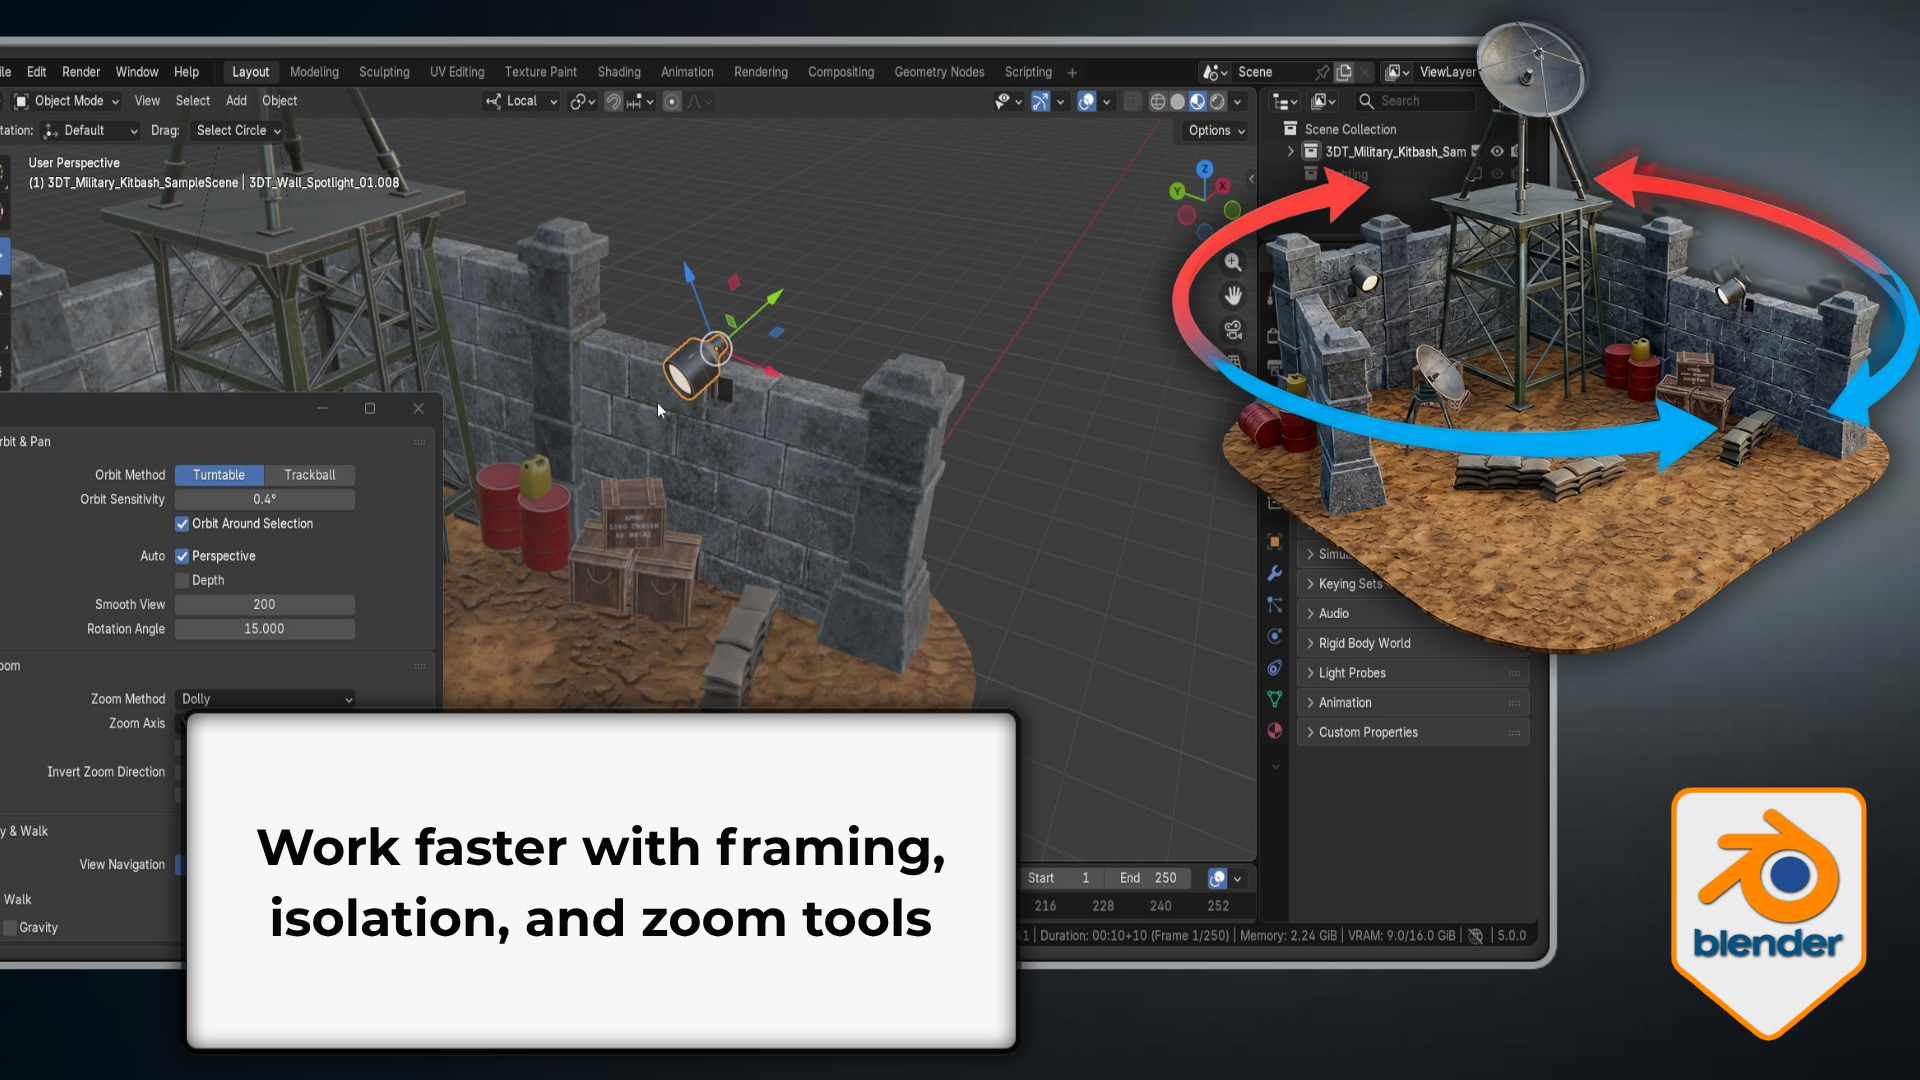
Task: Click the Orbit Sensitivity 0.4° field
Action: click(x=265, y=499)
